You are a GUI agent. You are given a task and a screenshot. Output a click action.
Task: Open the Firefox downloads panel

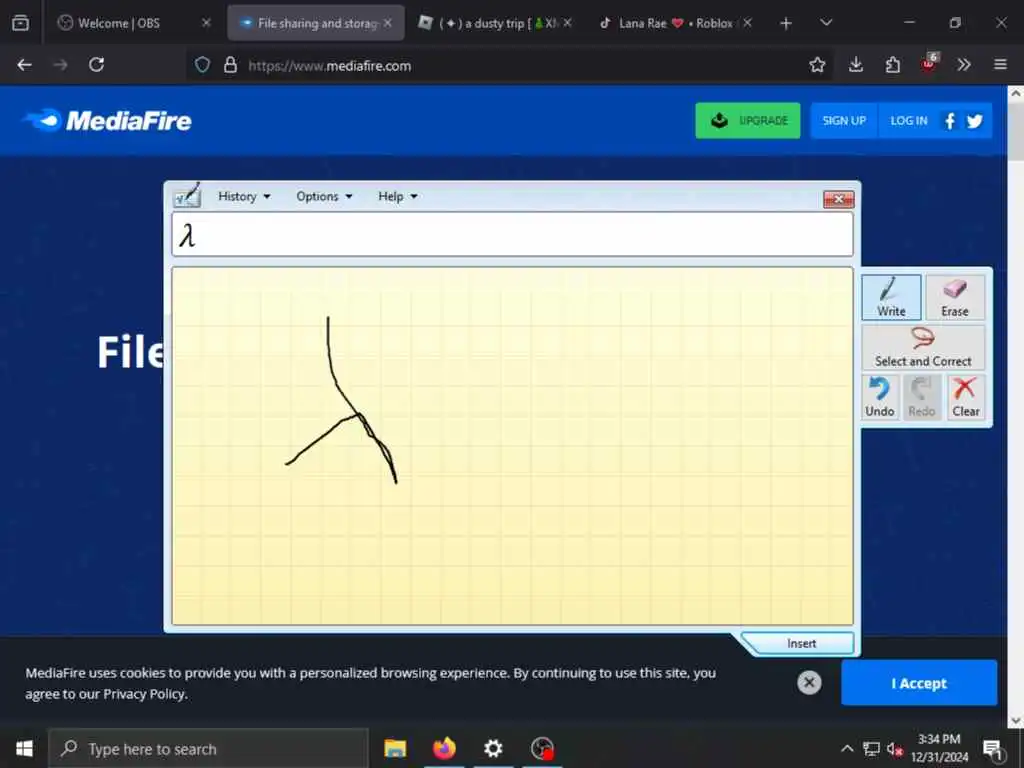(x=856, y=65)
